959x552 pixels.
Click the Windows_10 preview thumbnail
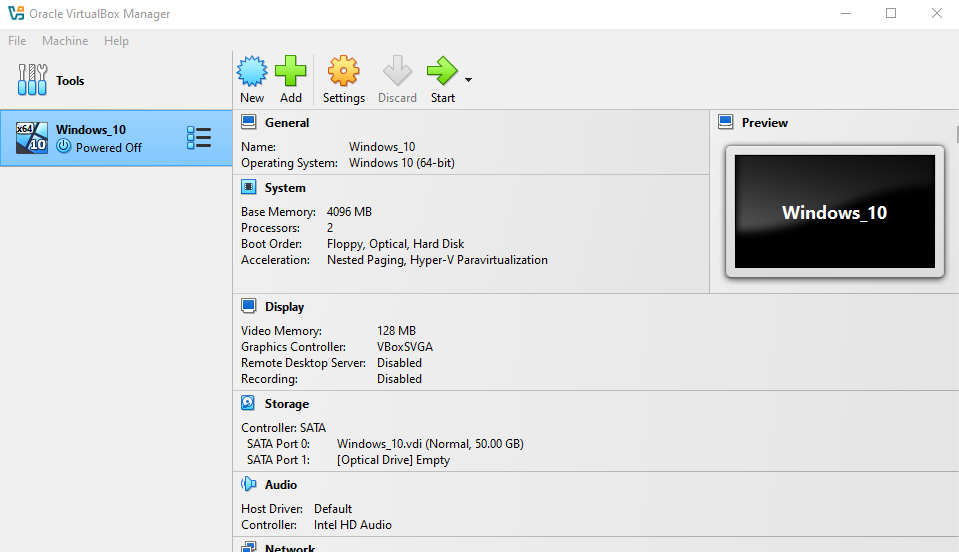point(834,212)
